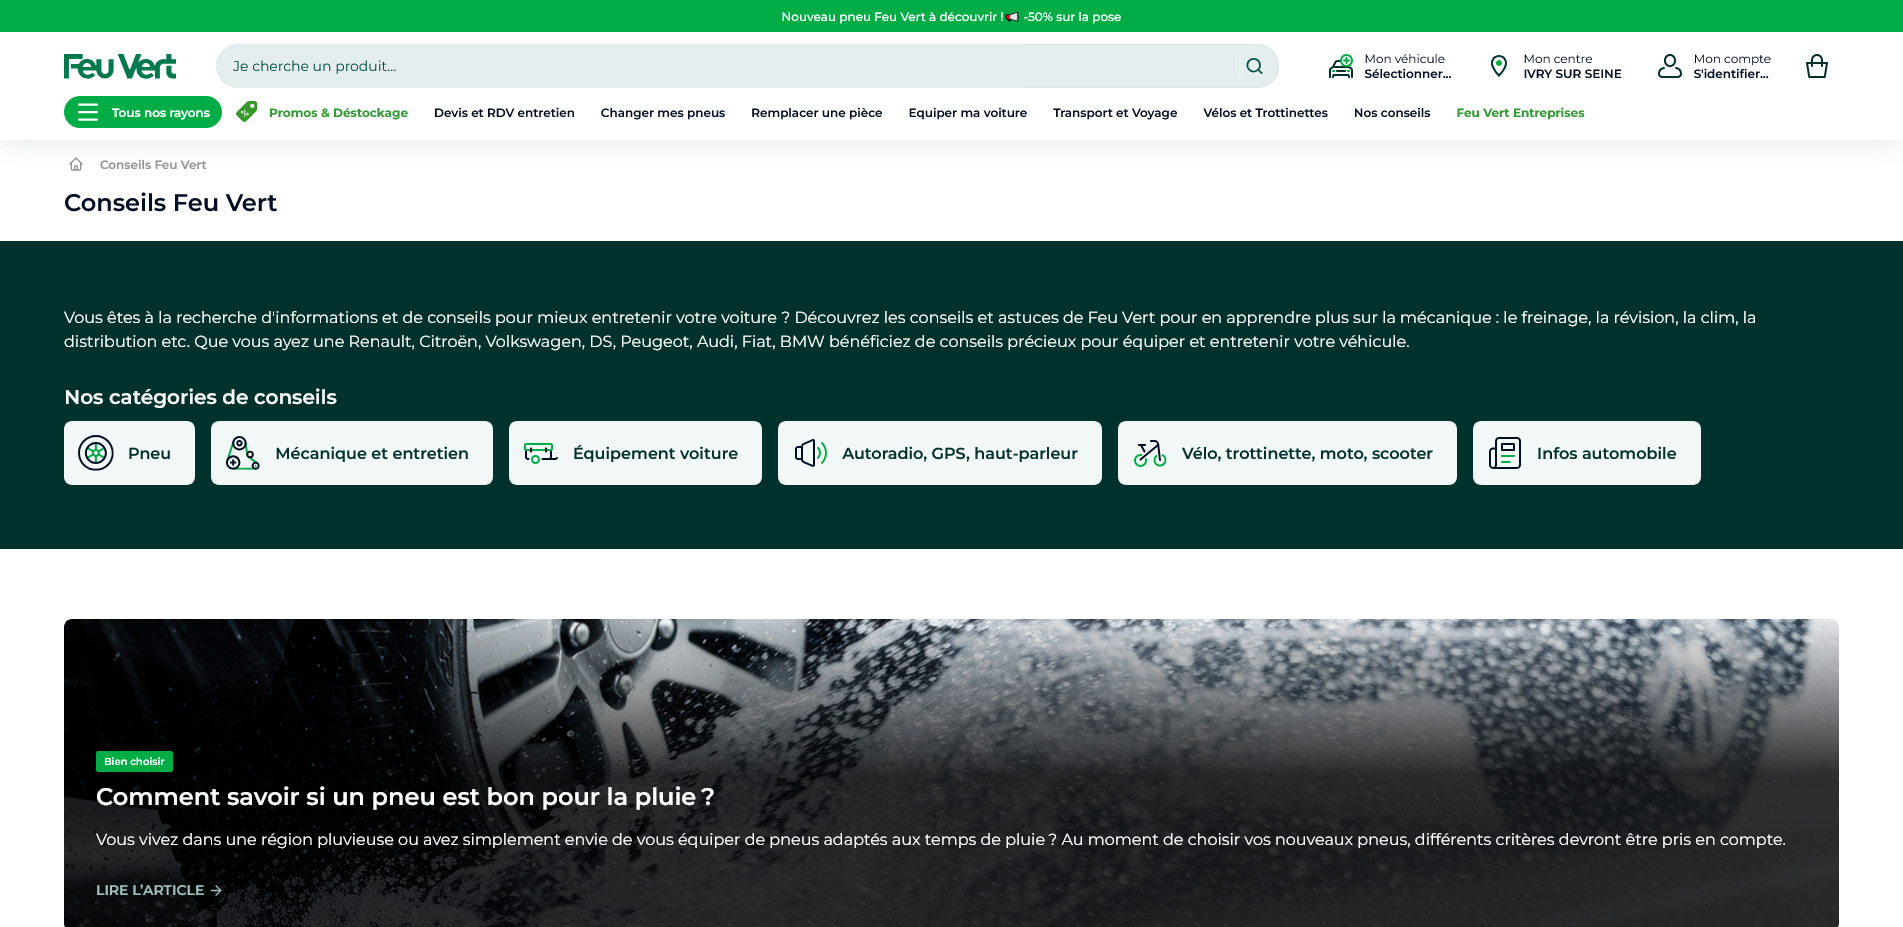Click the bicycle icon for Vélo category

[x=1150, y=453]
